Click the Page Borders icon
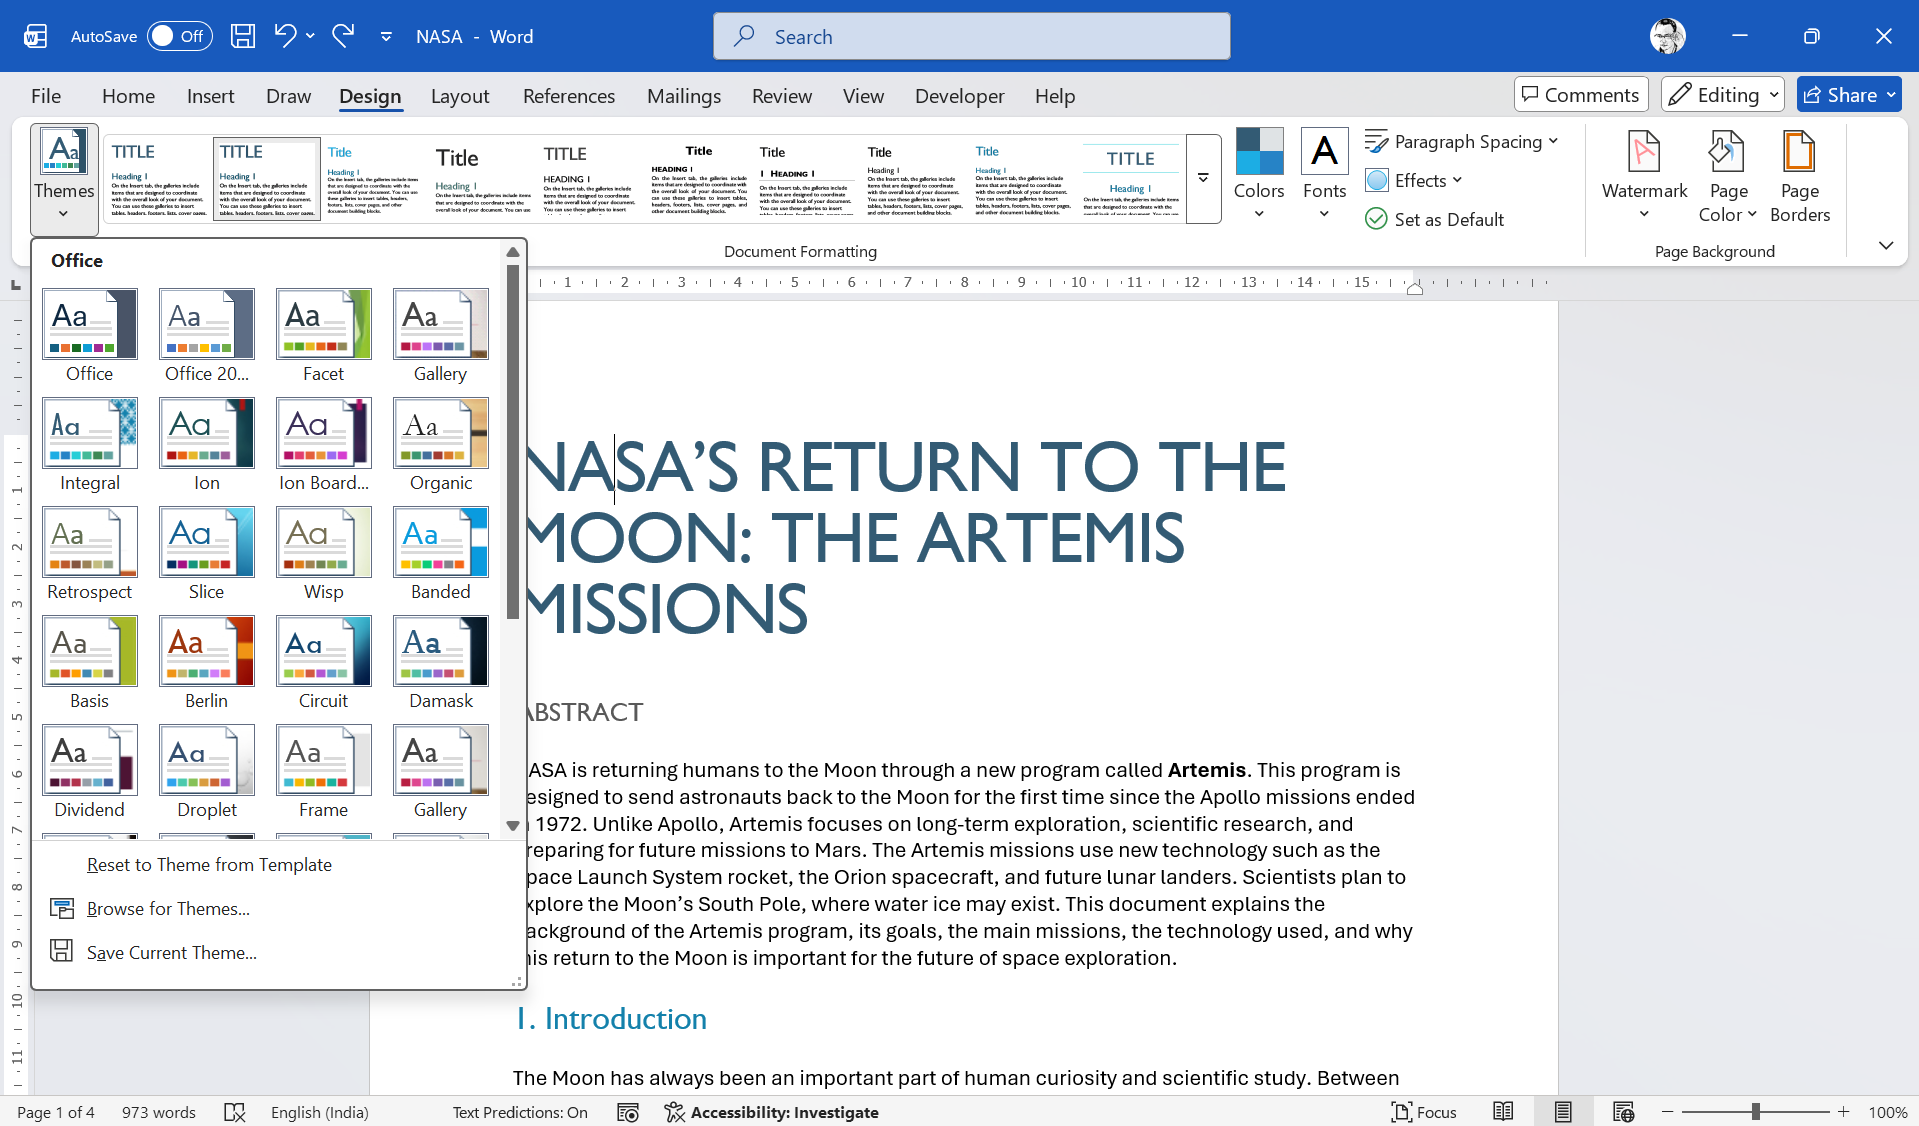1919x1126 pixels. (1800, 176)
